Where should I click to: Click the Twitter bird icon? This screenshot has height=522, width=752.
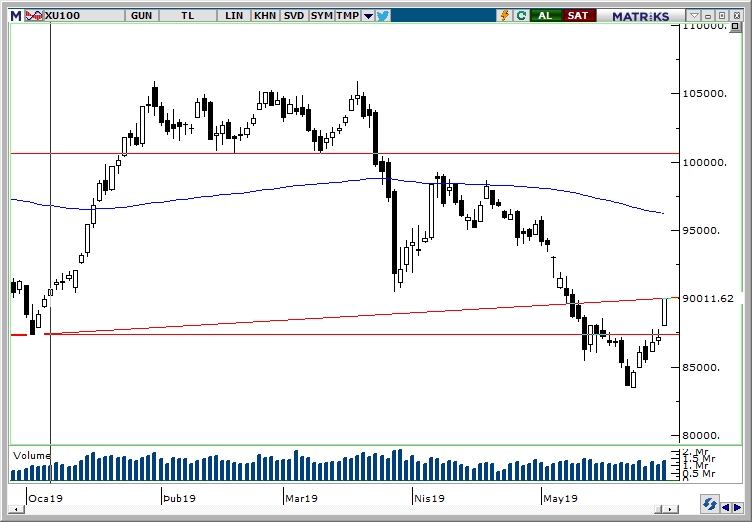click(x=383, y=16)
